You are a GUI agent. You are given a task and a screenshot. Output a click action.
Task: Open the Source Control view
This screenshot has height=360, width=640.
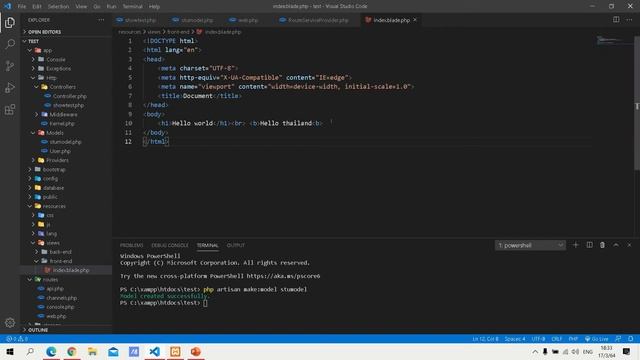(10, 66)
